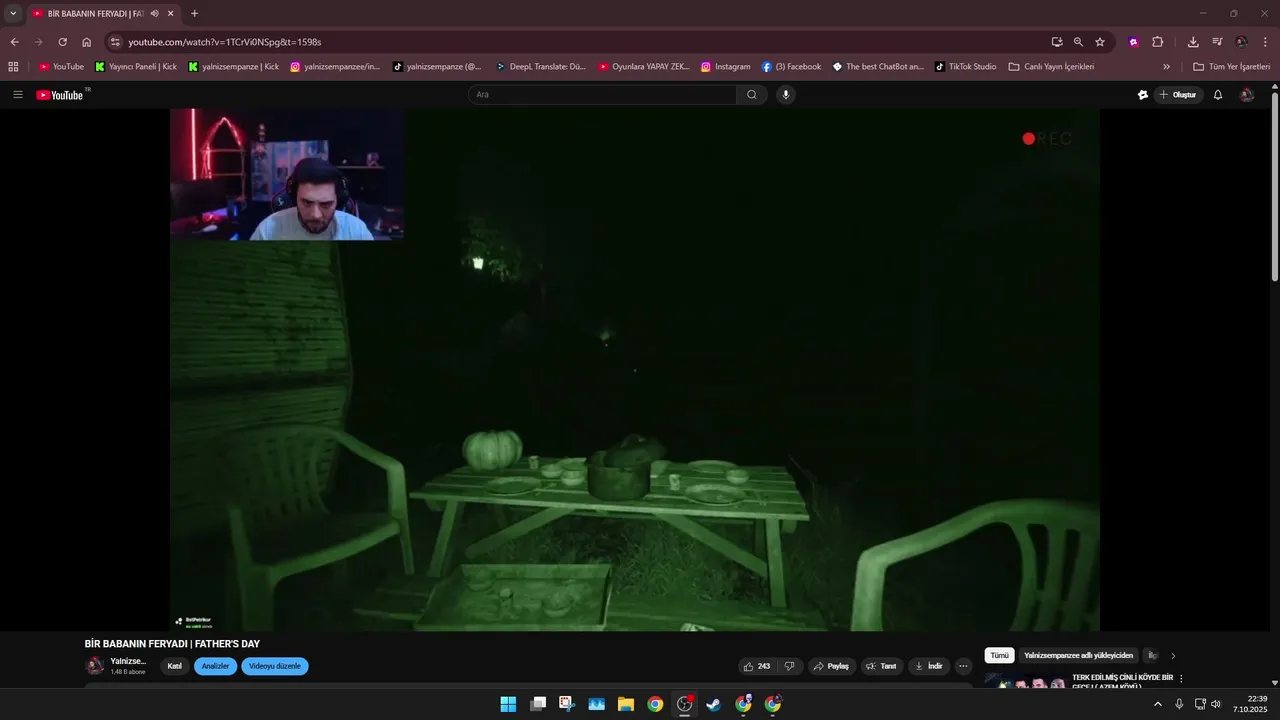Image resolution: width=1280 pixels, height=720 pixels.
Task: Expand Canlı Yayın İçerikleri bookmark folder
Action: [x=1051, y=67]
